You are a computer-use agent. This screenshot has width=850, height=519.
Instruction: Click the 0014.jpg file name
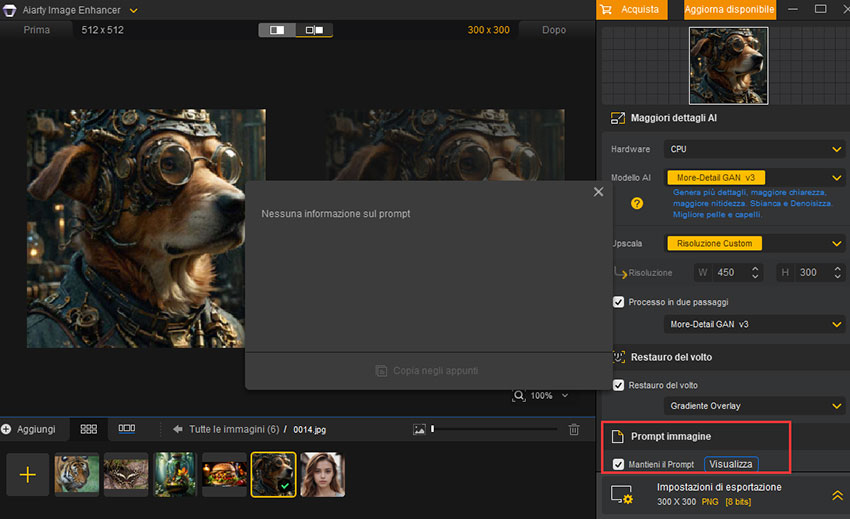pyautogui.click(x=310, y=430)
